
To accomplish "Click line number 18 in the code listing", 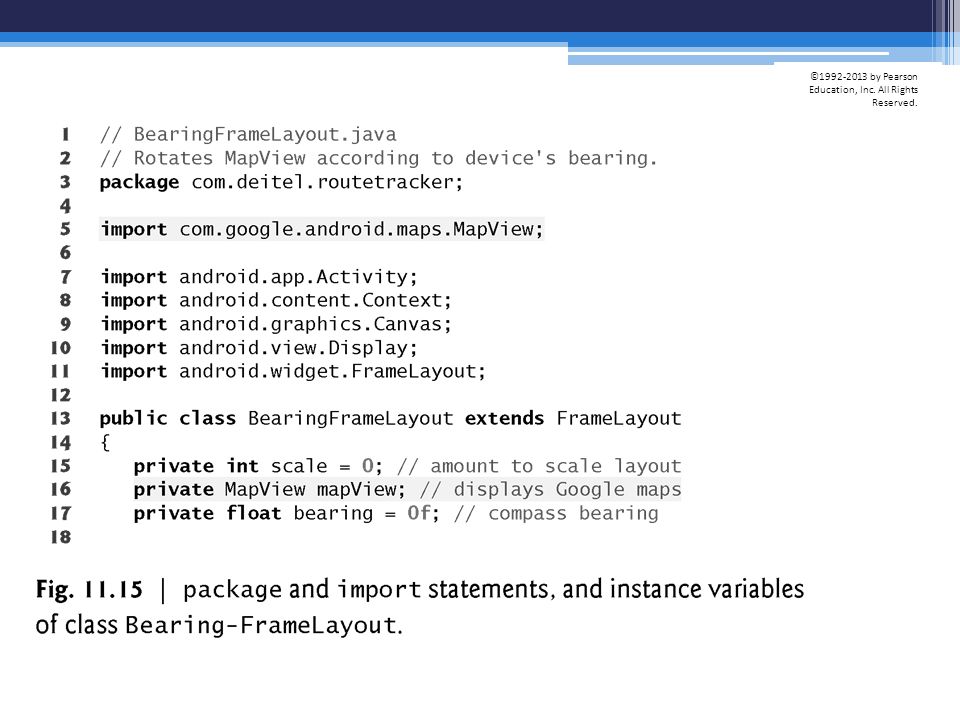I will pyautogui.click(x=61, y=537).
